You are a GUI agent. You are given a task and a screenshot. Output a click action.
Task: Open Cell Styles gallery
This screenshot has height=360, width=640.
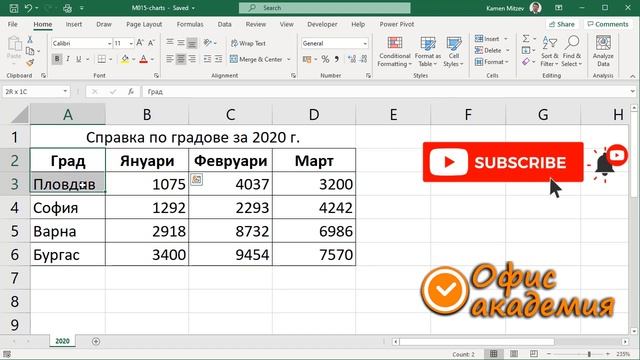pos(453,52)
